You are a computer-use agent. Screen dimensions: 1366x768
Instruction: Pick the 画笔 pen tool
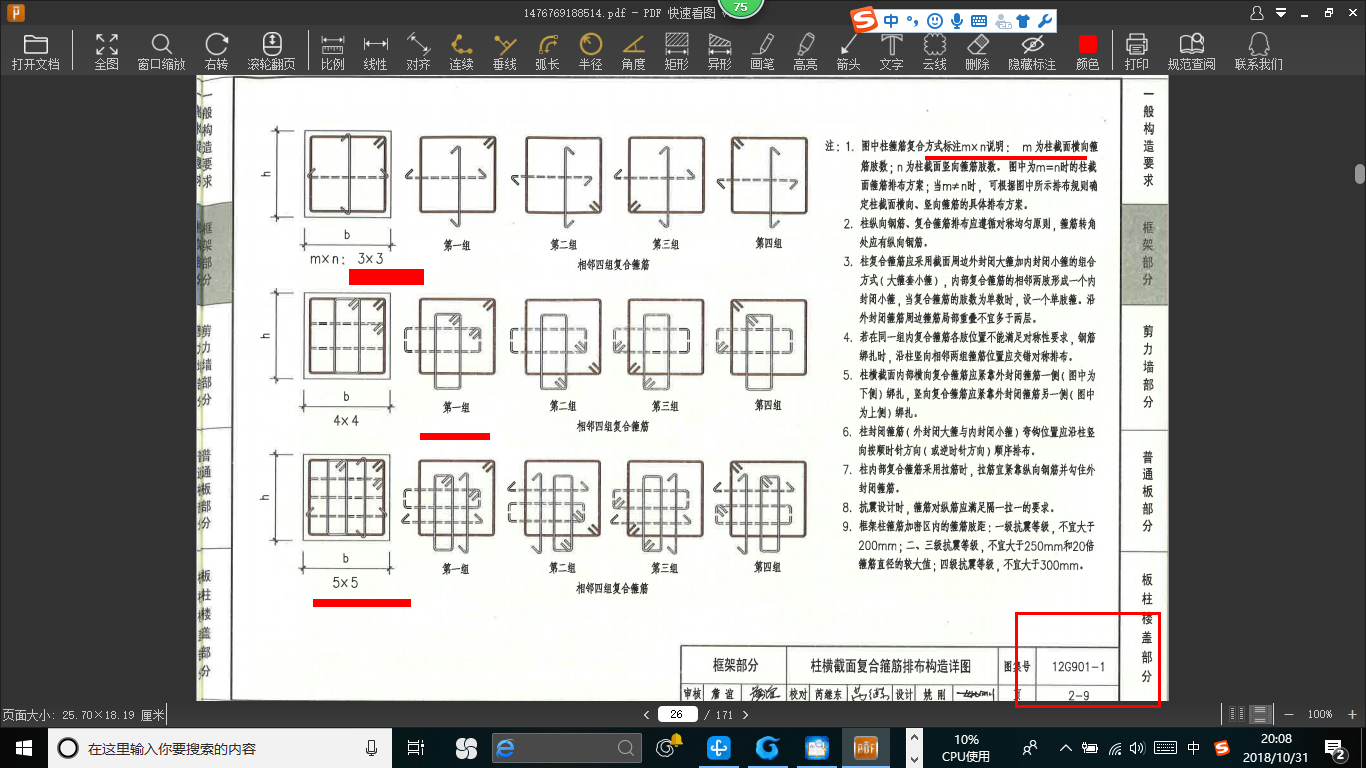click(762, 51)
